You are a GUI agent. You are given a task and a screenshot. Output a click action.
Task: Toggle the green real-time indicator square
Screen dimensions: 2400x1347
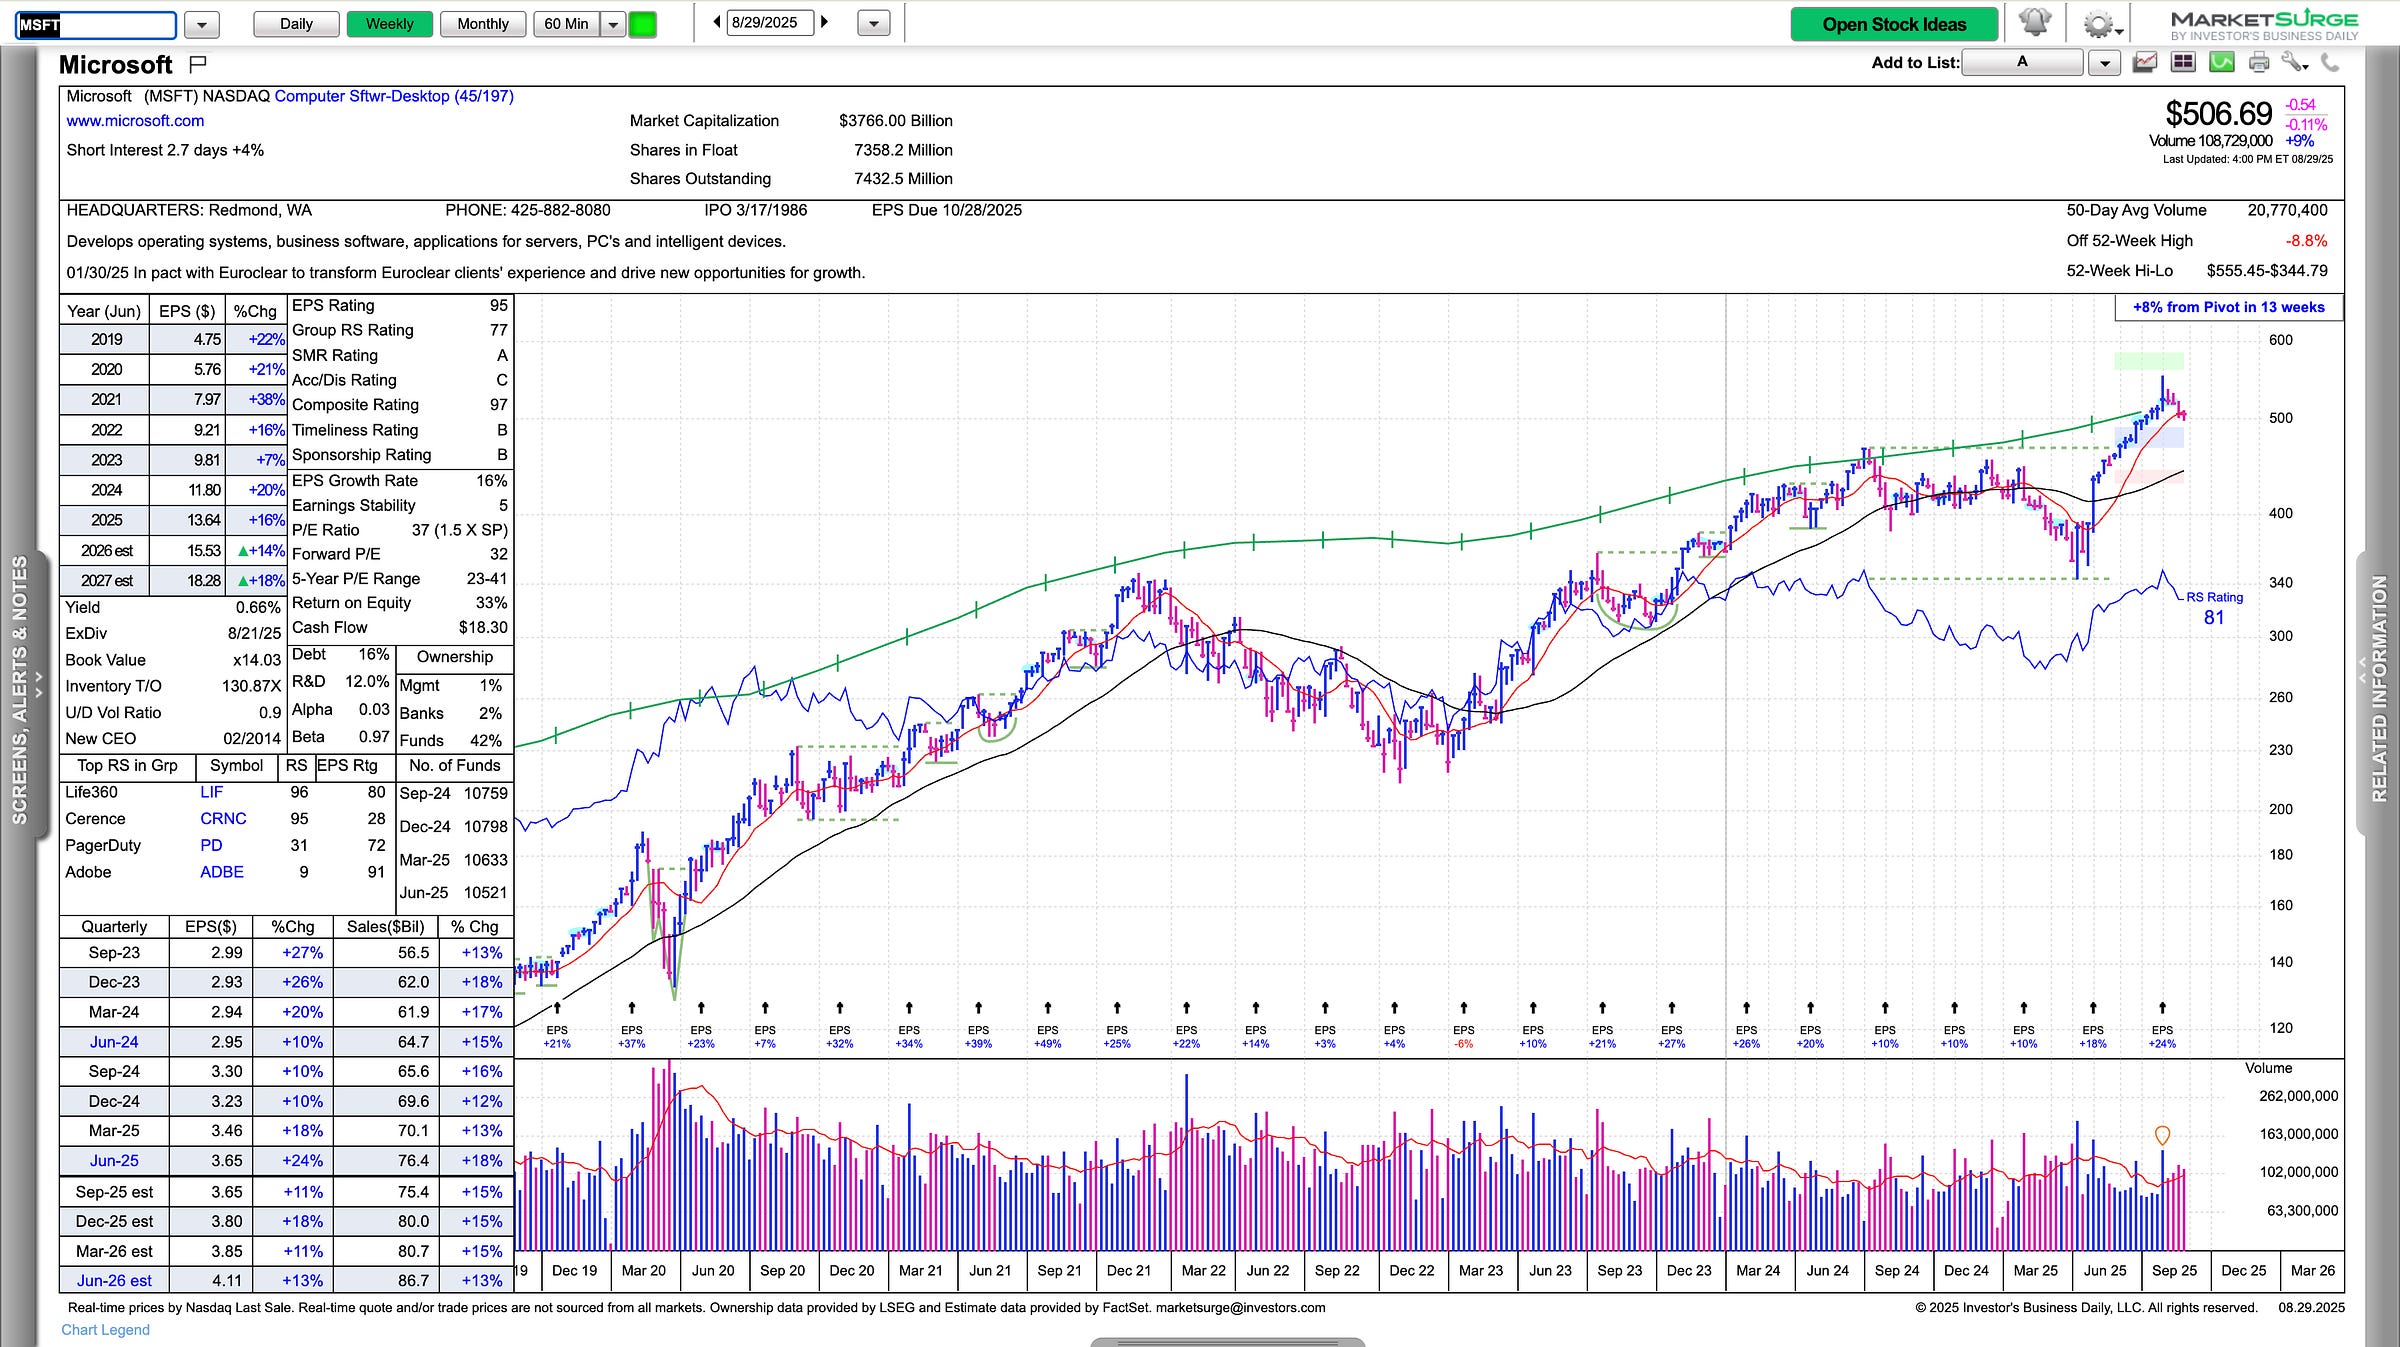642,24
